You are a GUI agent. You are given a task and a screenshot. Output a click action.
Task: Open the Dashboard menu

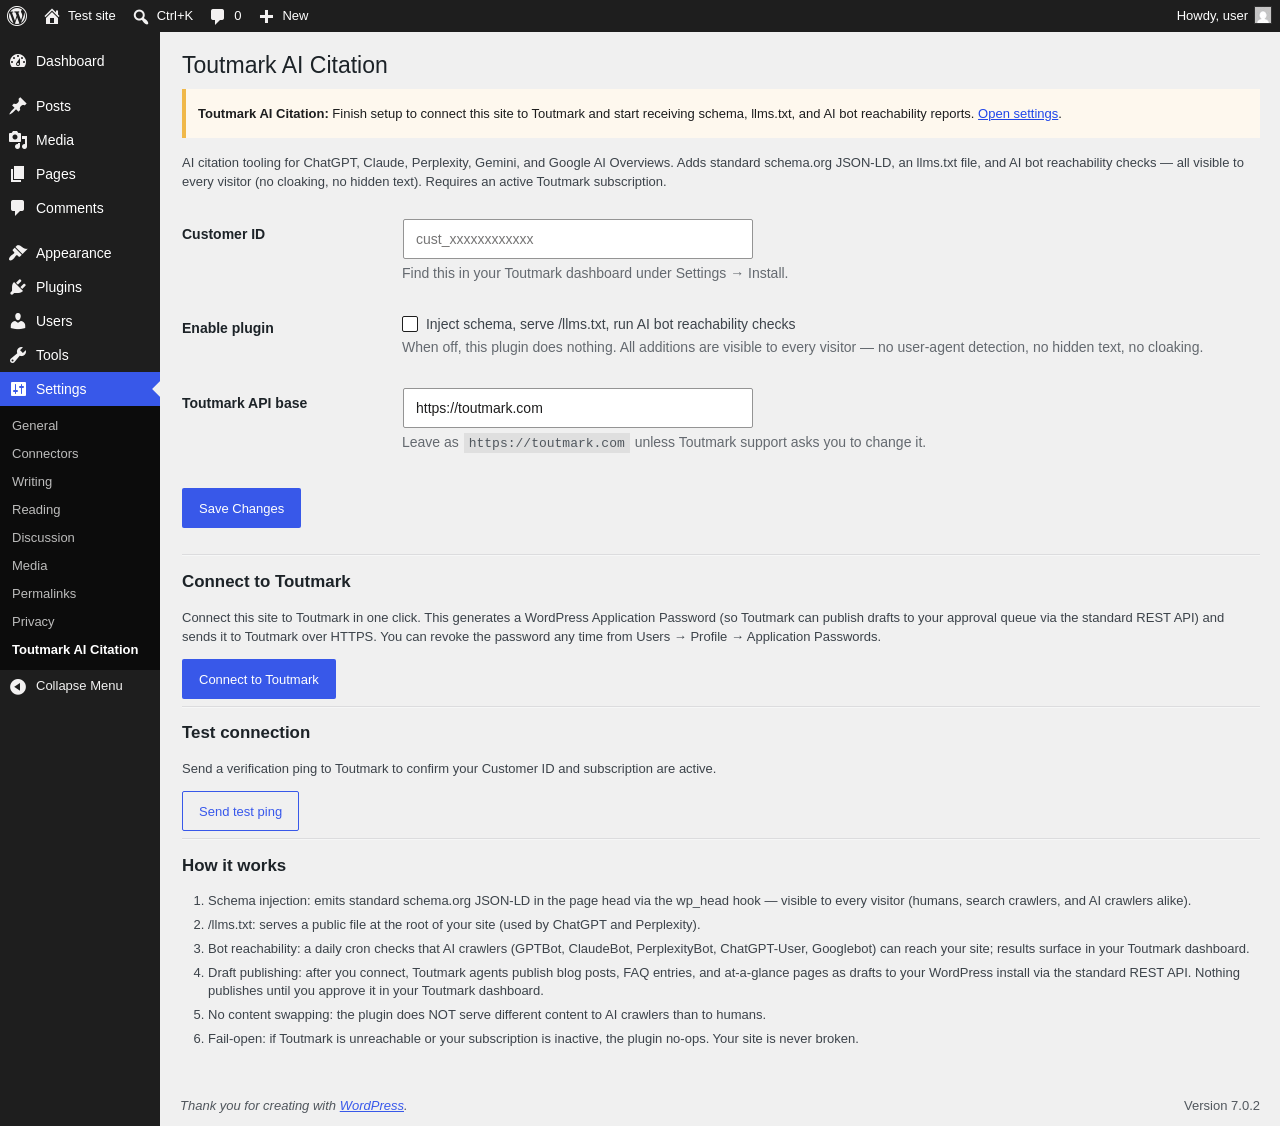click(x=80, y=61)
